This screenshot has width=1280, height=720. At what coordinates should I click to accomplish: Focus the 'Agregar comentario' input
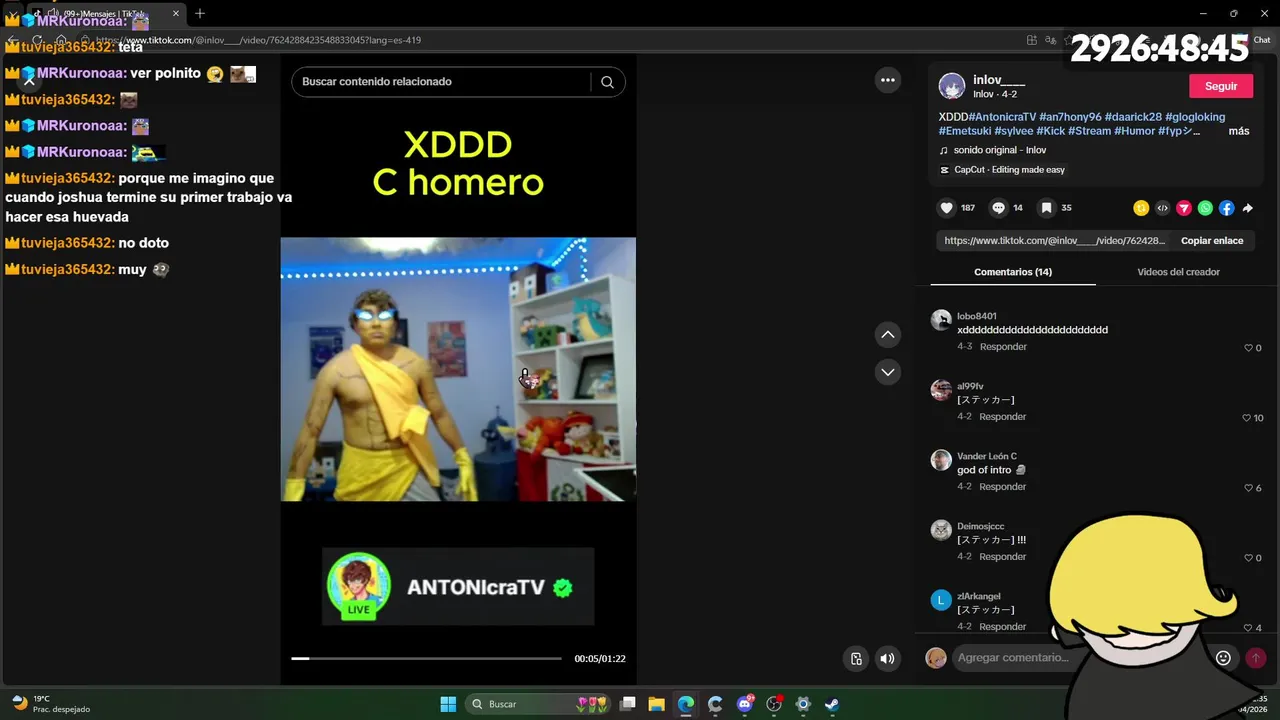point(1080,657)
